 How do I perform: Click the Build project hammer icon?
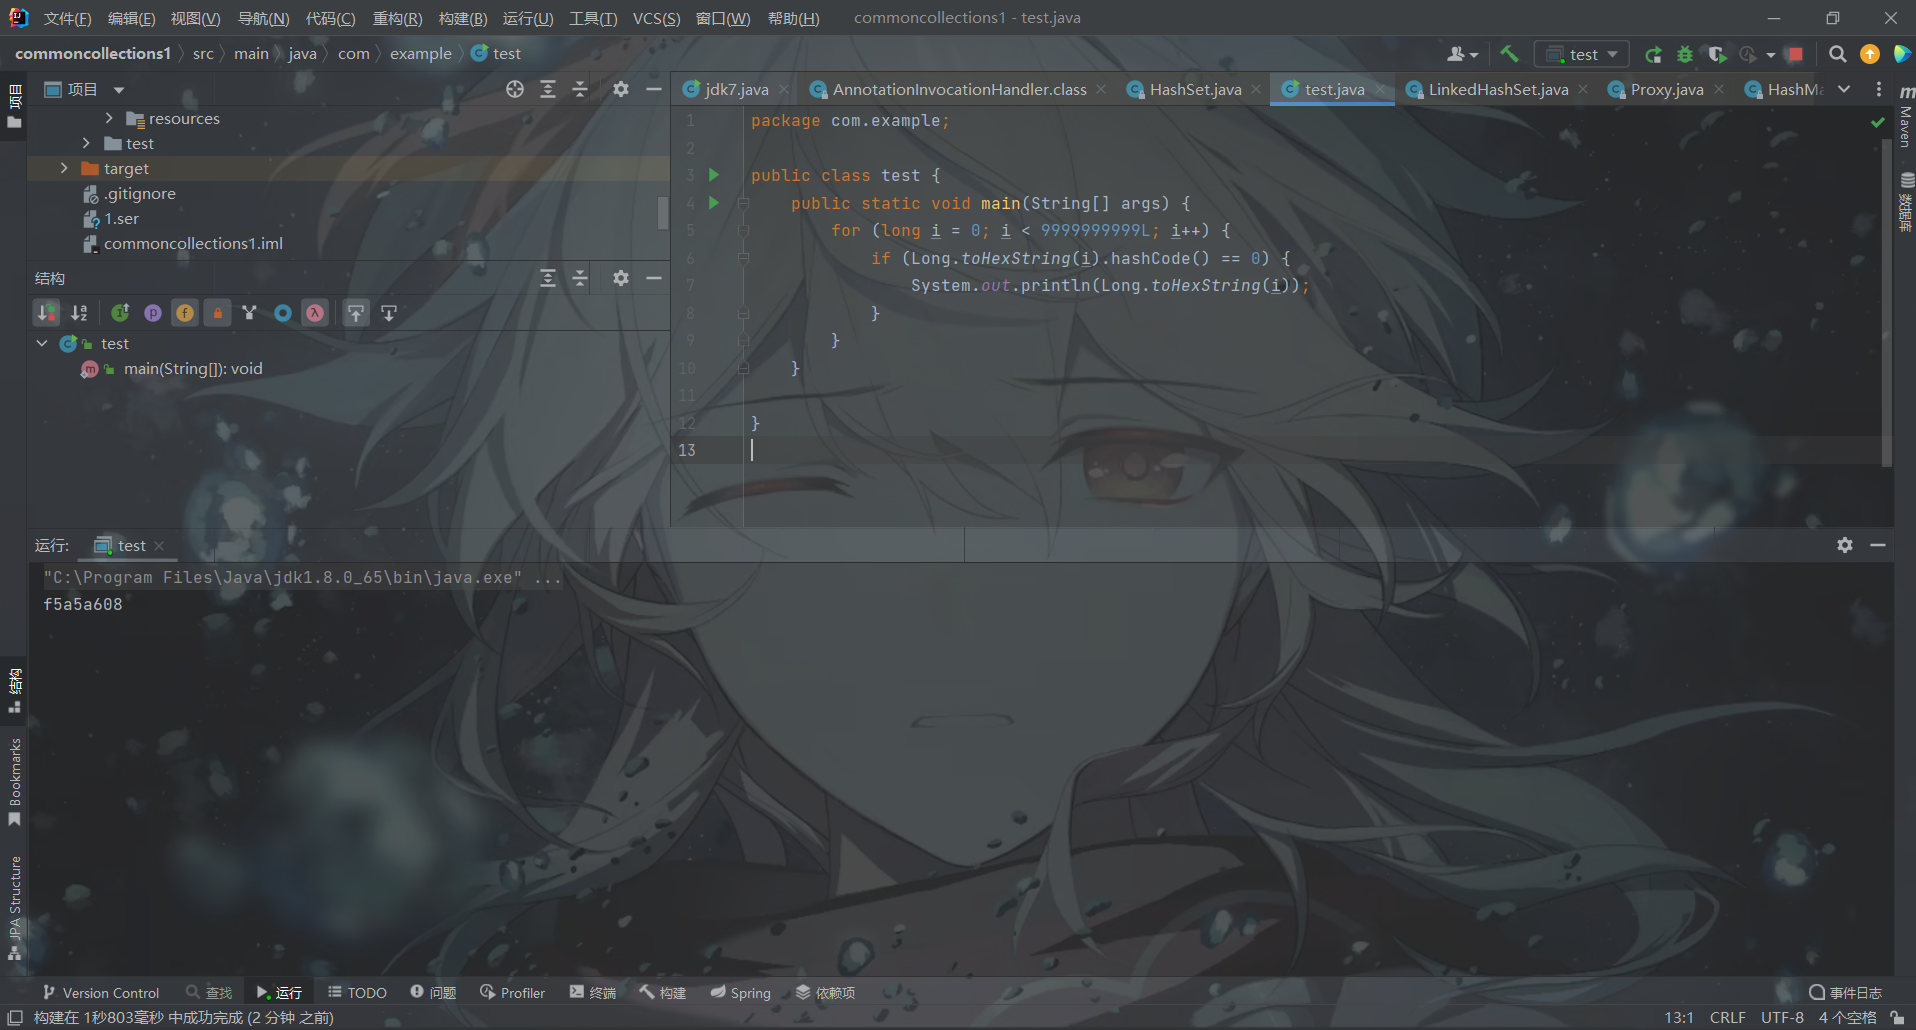point(1509,54)
